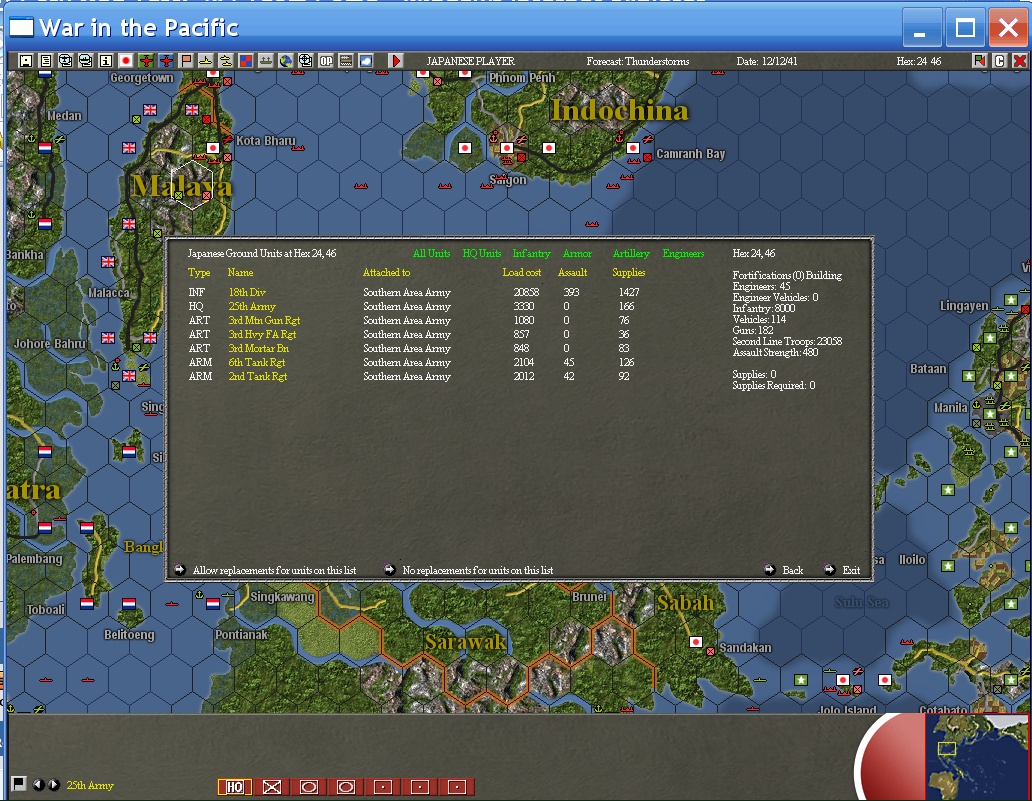
Task: Click the Type column header
Action: point(199,272)
